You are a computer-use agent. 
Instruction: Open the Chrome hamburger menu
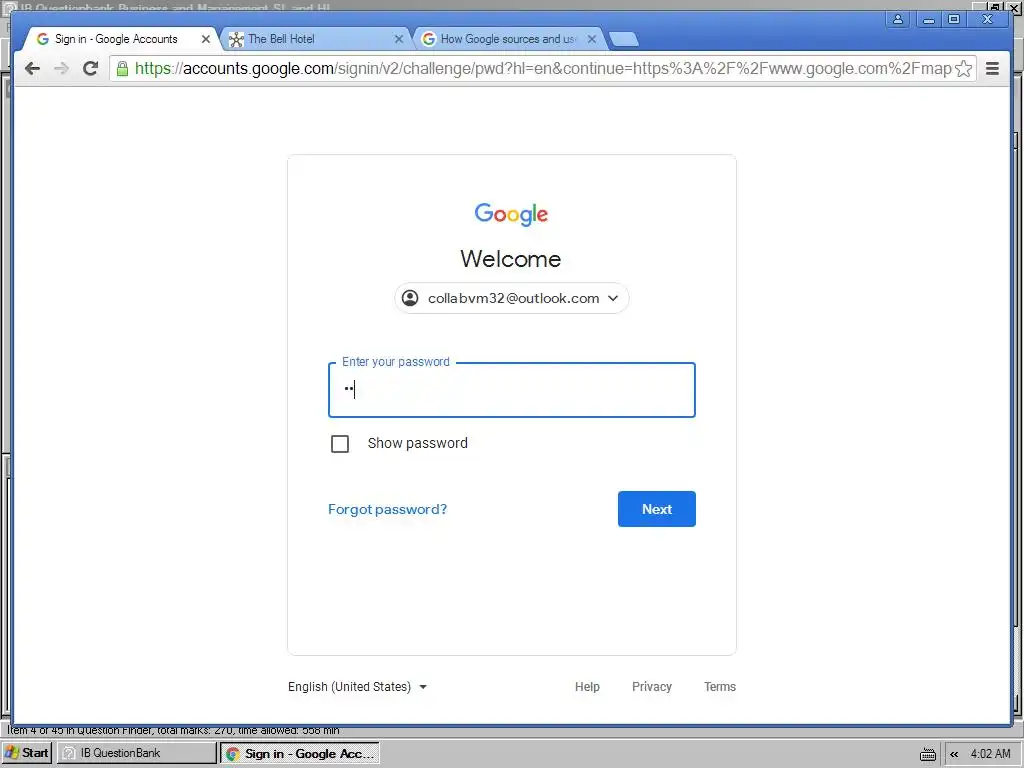pyautogui.click(x=992, y=69)
